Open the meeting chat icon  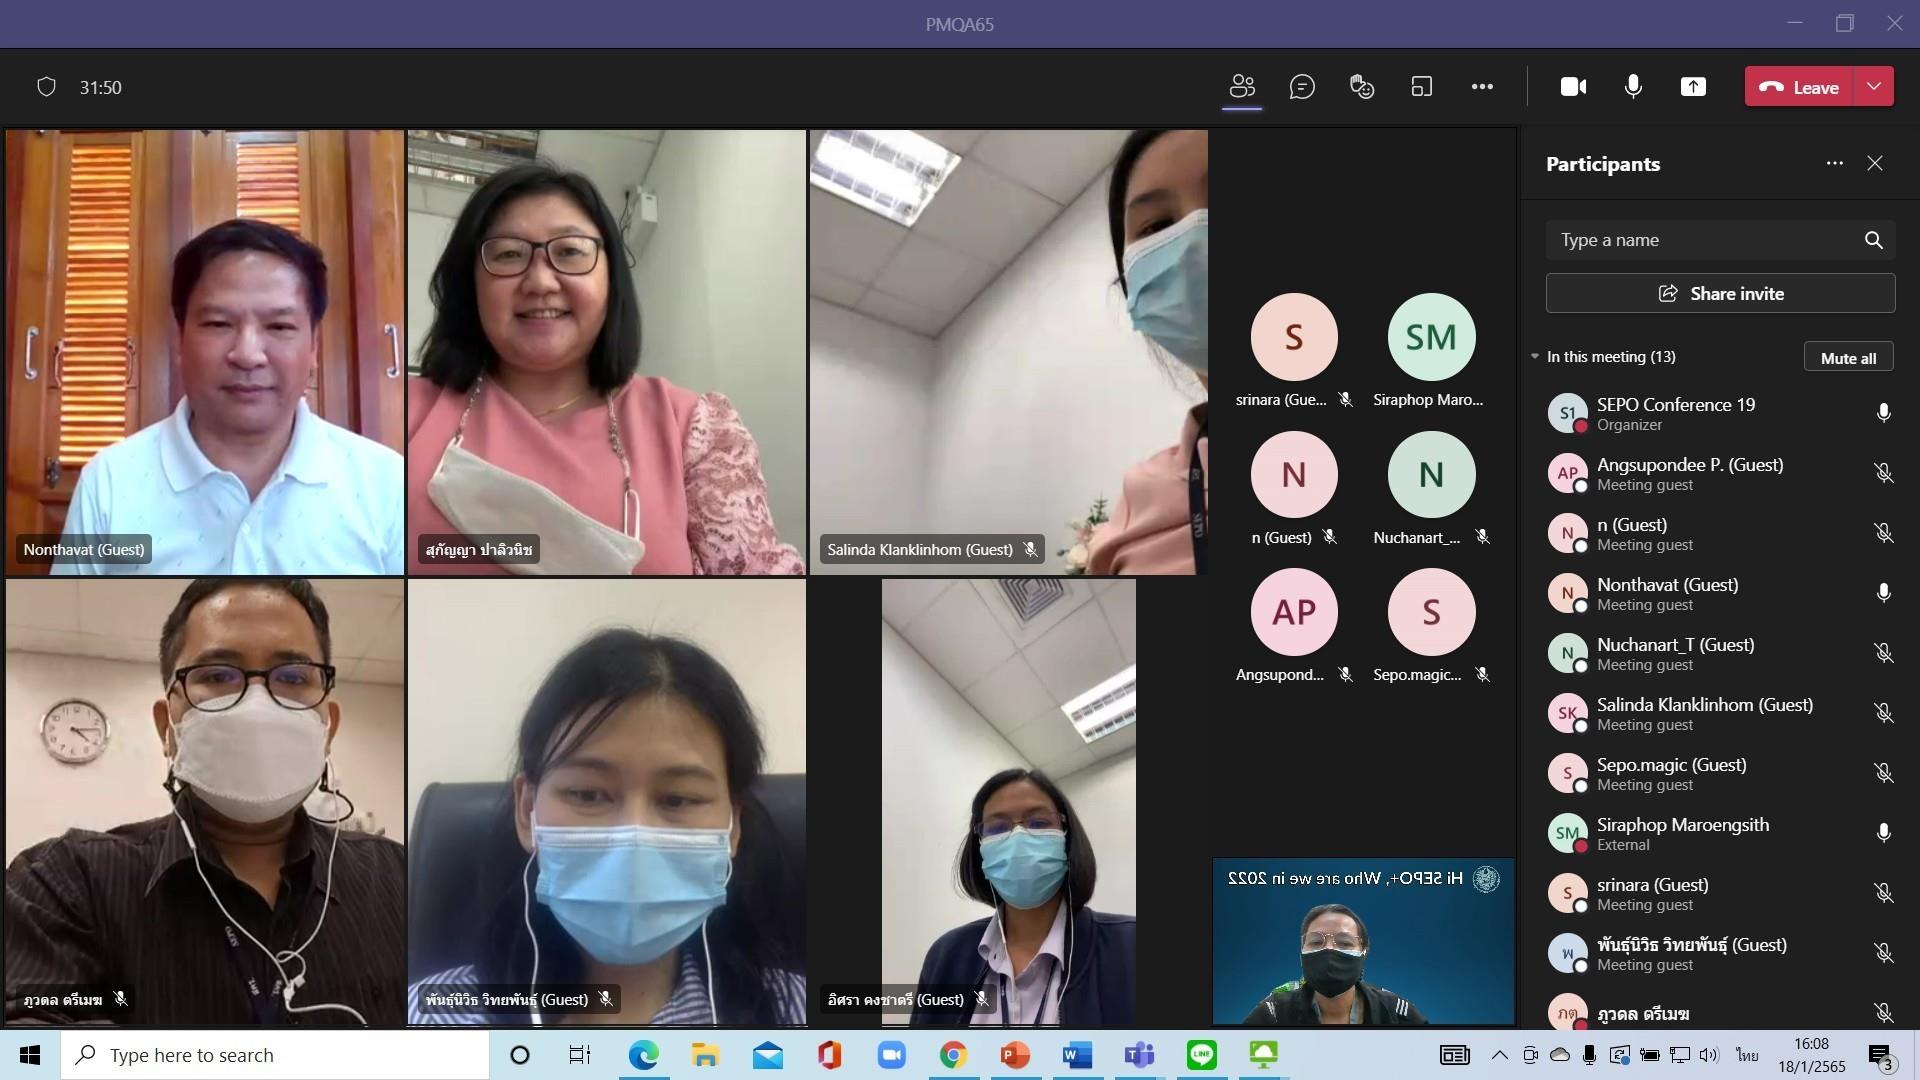tap(1301, 87)
